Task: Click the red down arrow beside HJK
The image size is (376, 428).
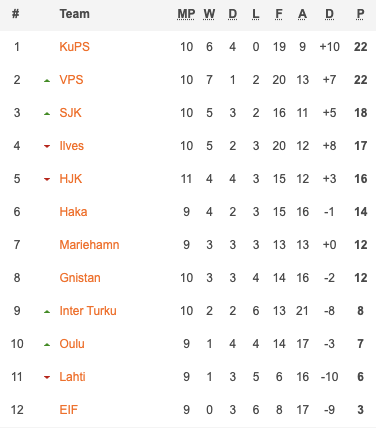Action: (47, 179)
